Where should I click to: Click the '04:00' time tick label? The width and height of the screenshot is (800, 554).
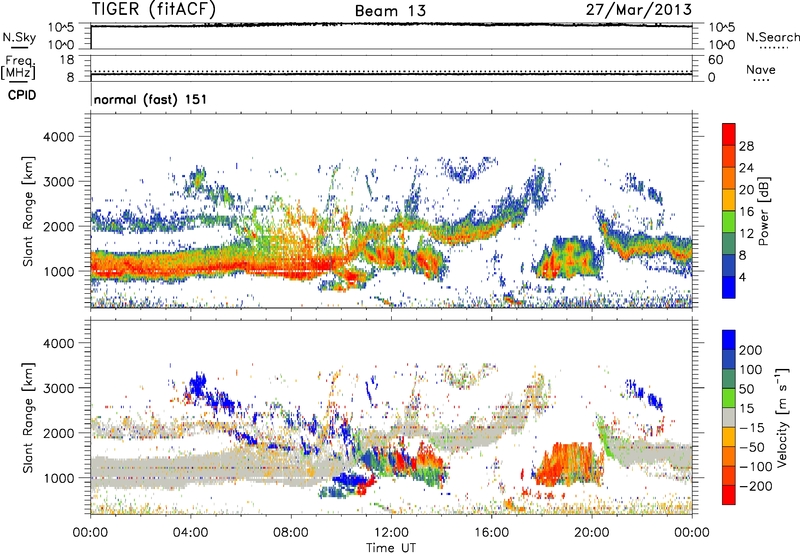tap(190, 533)
